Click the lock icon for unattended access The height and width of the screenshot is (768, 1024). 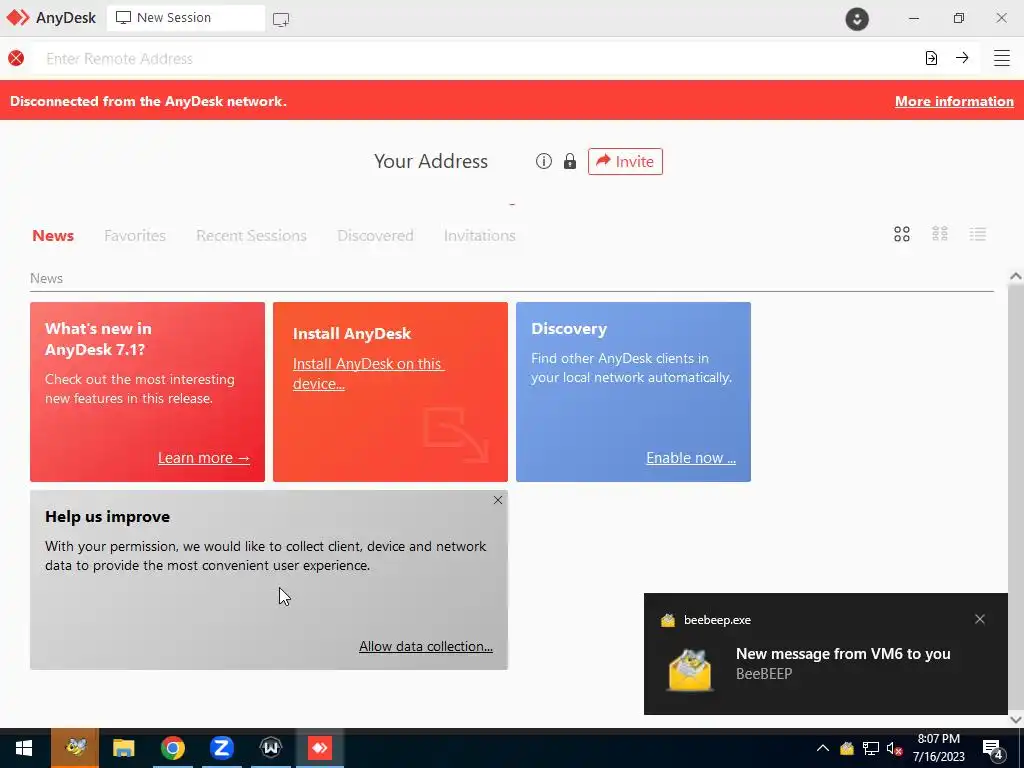click(x=570, y=161)
